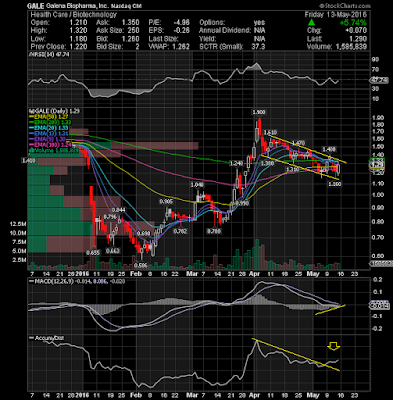Click the green up-arrow change indicator
393x400 pixels.
pos(311,23)
